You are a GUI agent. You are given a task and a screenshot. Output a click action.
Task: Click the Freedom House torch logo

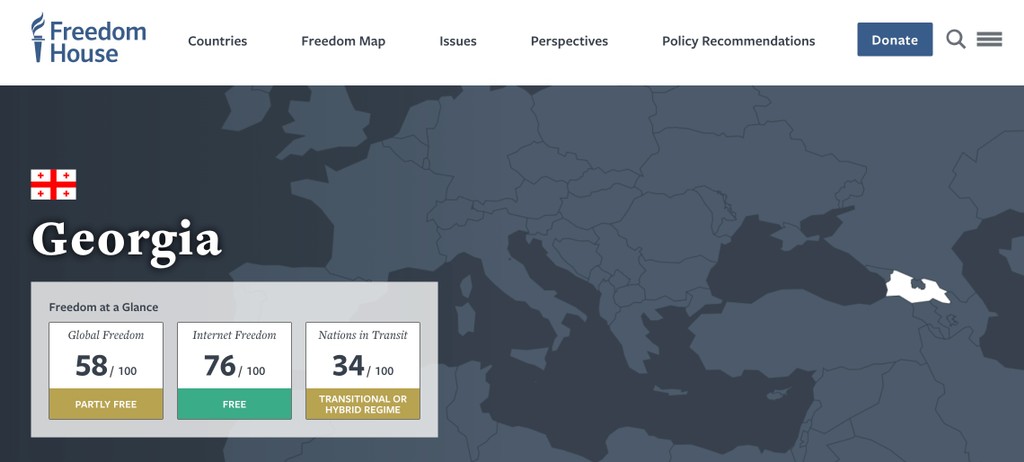tap(39, 38)
